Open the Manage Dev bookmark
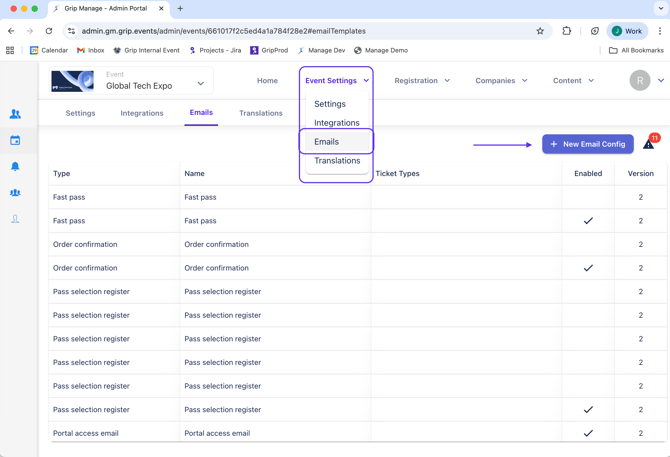 pos(321,50)
